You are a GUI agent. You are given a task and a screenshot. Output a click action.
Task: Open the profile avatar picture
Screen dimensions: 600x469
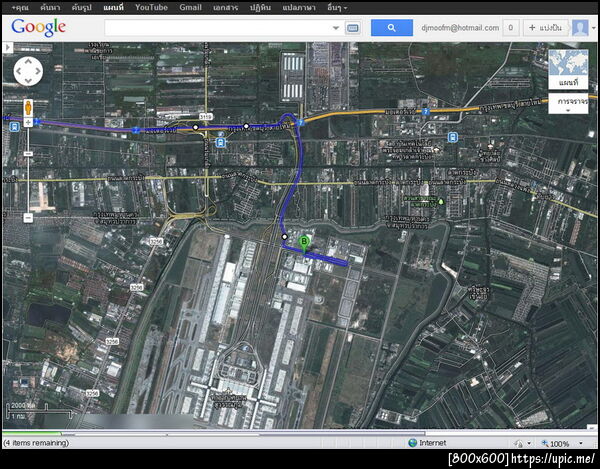tap(580, 28)
